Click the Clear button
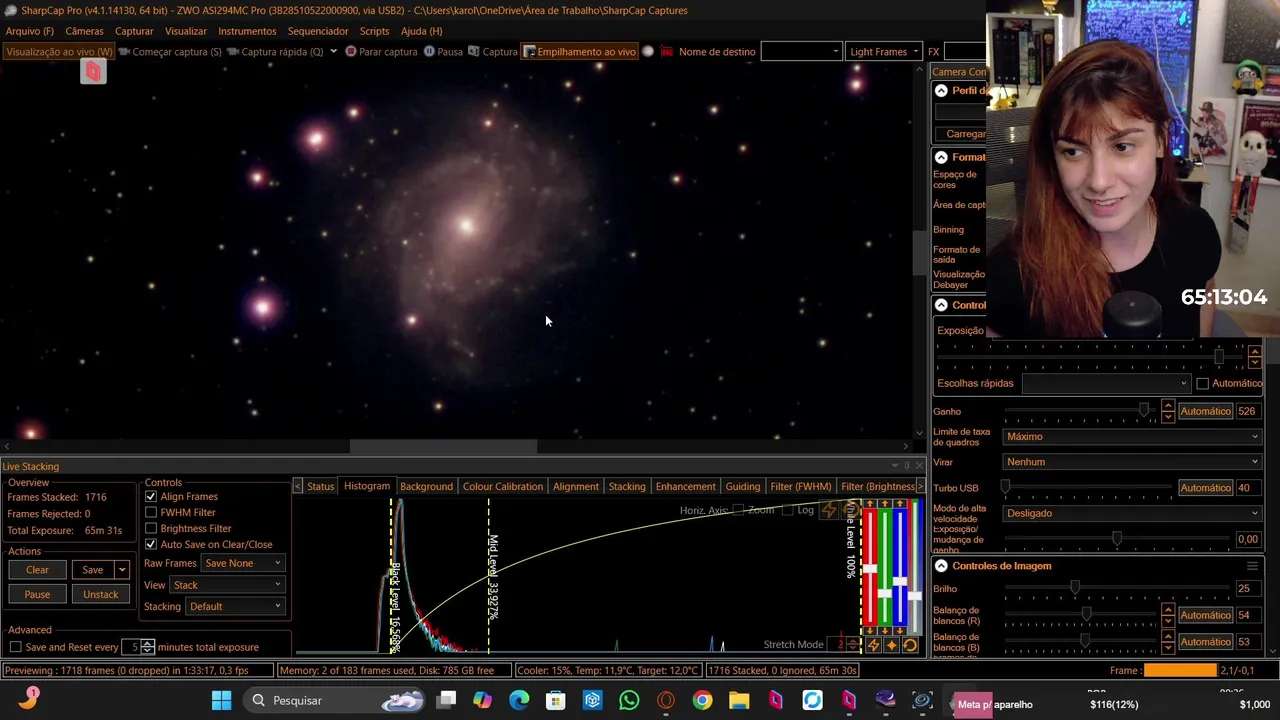This screenshot has height=720, width=1280. point(37,570)
